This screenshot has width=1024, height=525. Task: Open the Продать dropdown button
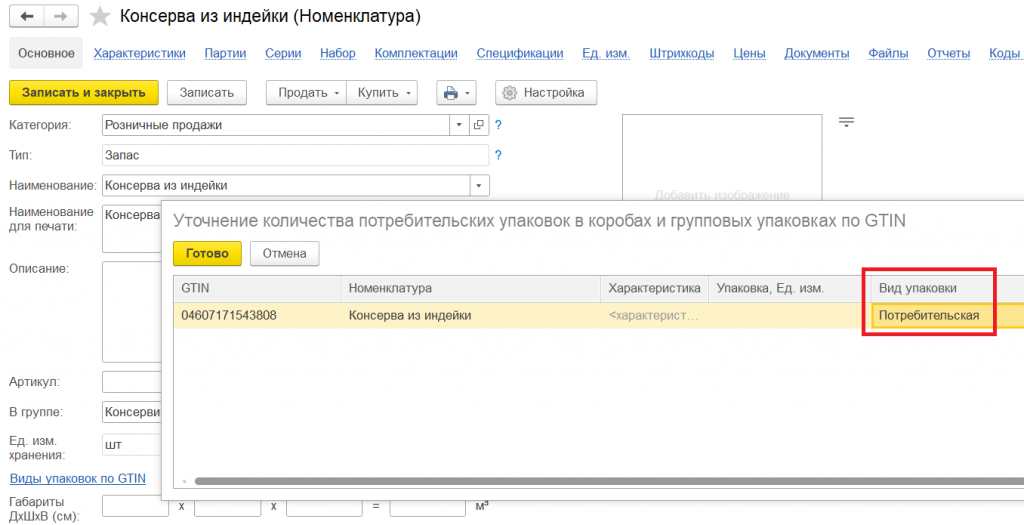pyautogui.click(x=306, y=93)
